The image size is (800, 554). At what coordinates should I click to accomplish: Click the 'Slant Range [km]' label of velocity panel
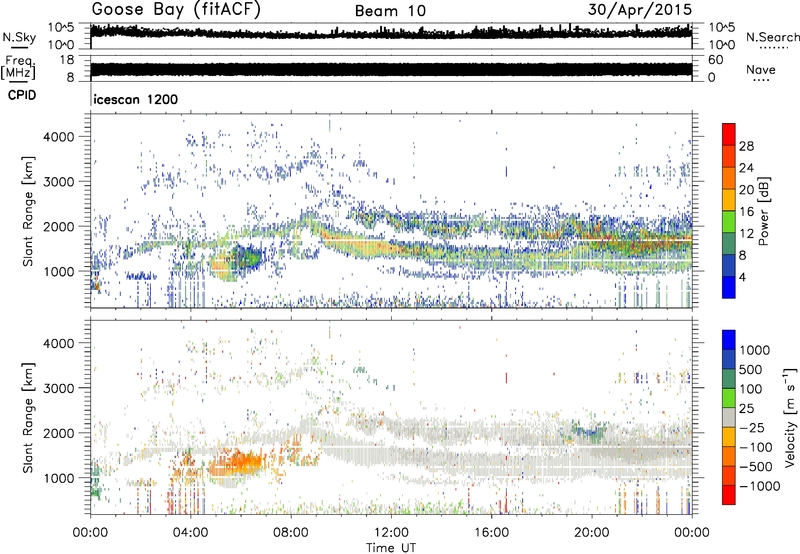[28, 417]
